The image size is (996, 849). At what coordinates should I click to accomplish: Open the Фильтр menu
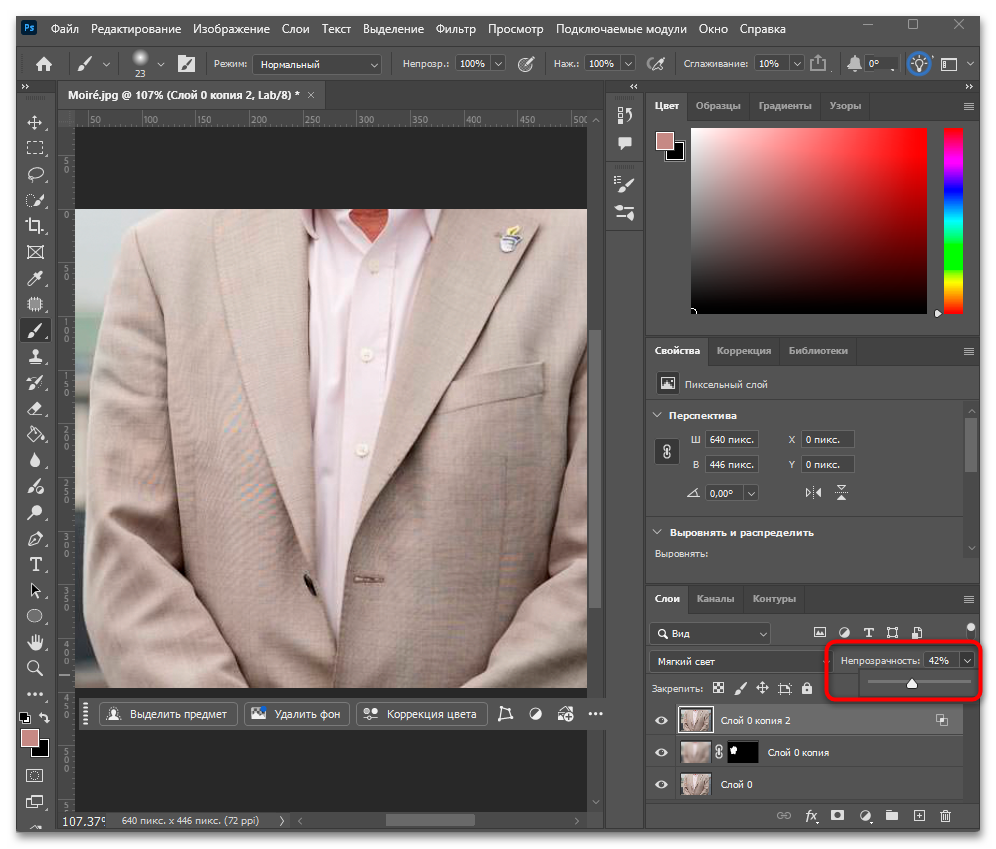tap(455, 29)
